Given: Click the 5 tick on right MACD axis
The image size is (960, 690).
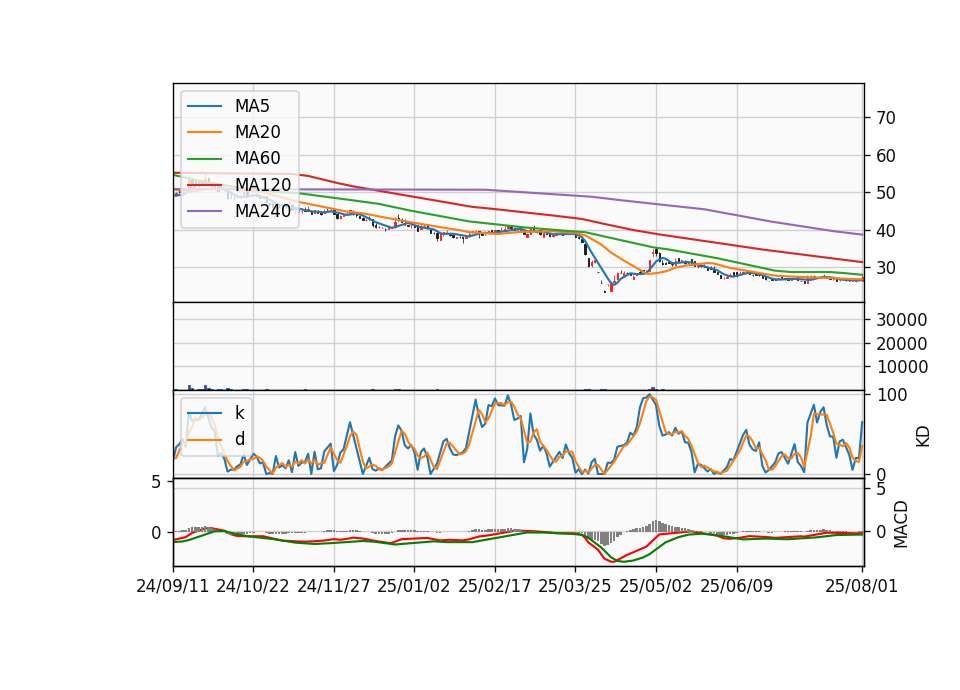Looking at the screenshot, I should coord(881,489).
